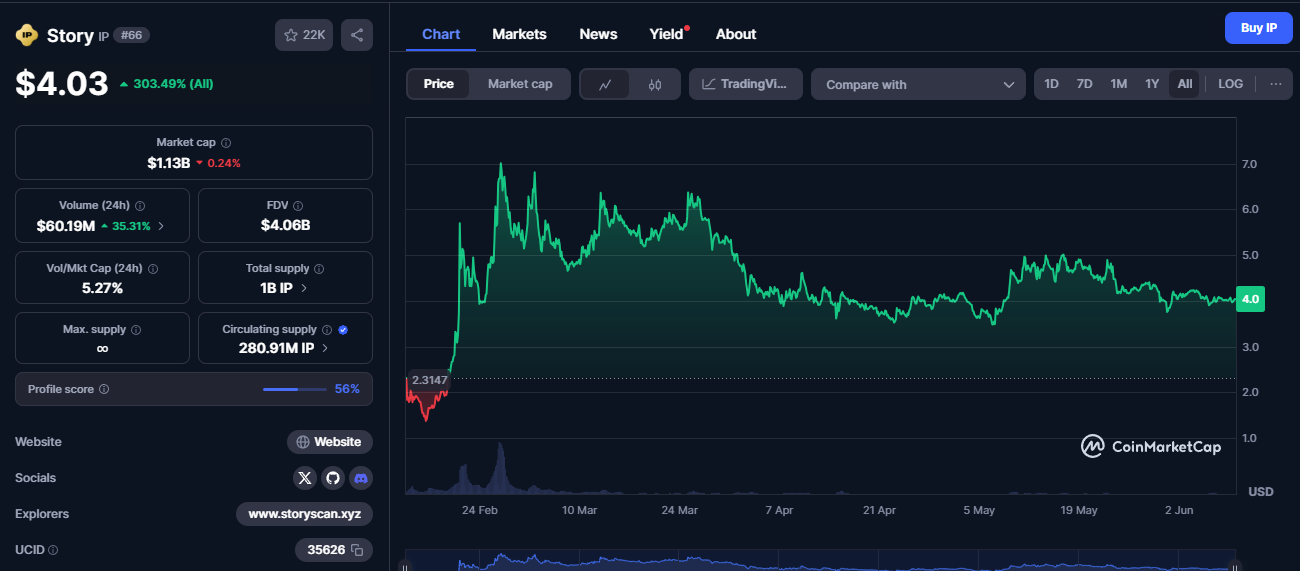Screen dimensions: 1300x571
Task: Click the left handle of range navigator
Action: click(406, 566)
